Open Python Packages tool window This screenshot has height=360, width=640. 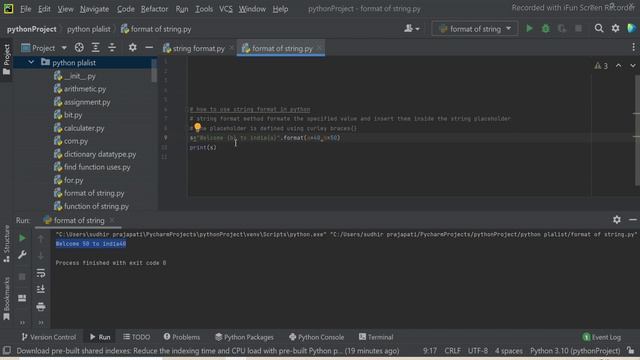[244, 337]
